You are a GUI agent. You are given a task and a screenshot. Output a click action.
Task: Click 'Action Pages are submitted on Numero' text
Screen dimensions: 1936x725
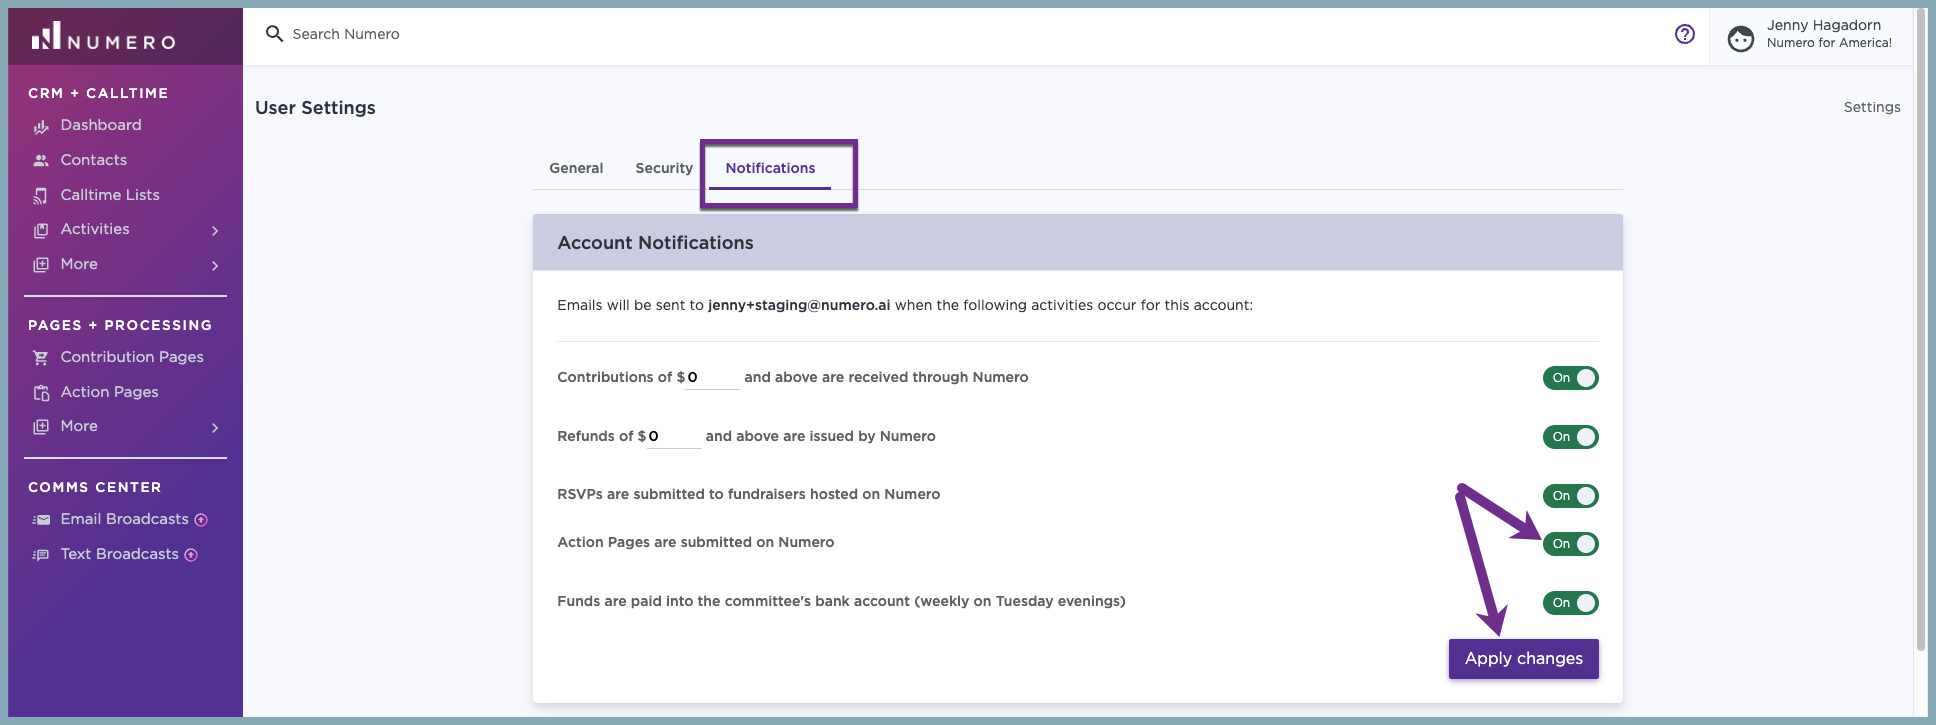click(696, 542)
